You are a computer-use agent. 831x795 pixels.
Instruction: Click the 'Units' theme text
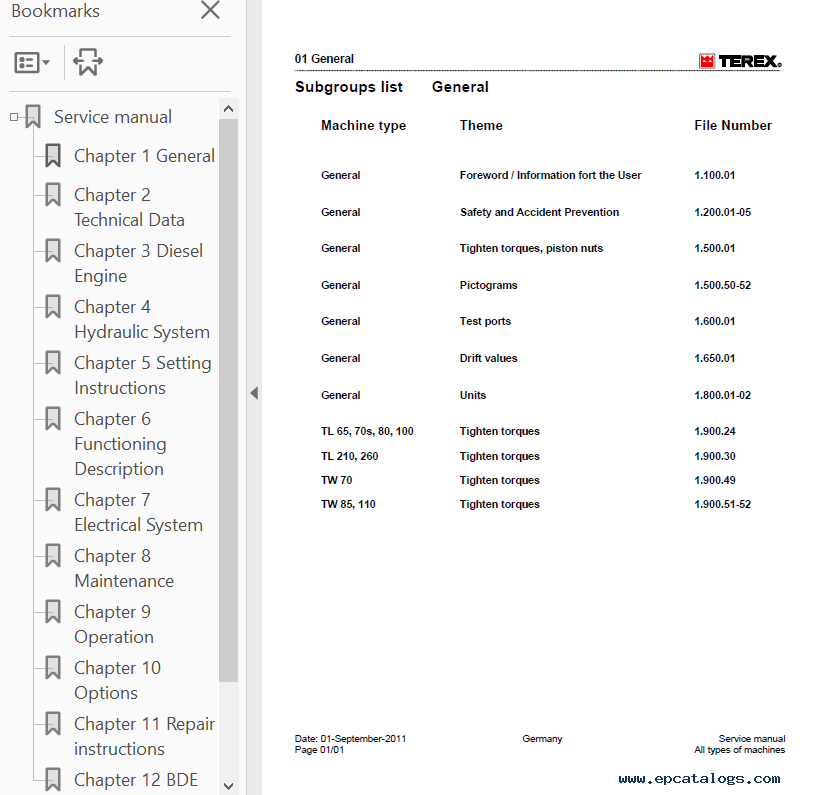[x=472, y=395]
